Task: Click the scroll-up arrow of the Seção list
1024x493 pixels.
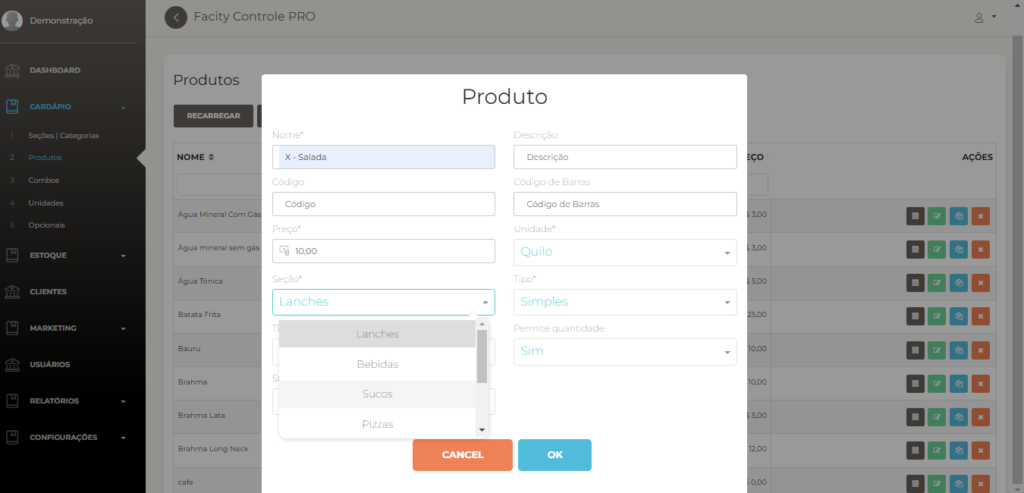Action: click(x=482, y=325)
